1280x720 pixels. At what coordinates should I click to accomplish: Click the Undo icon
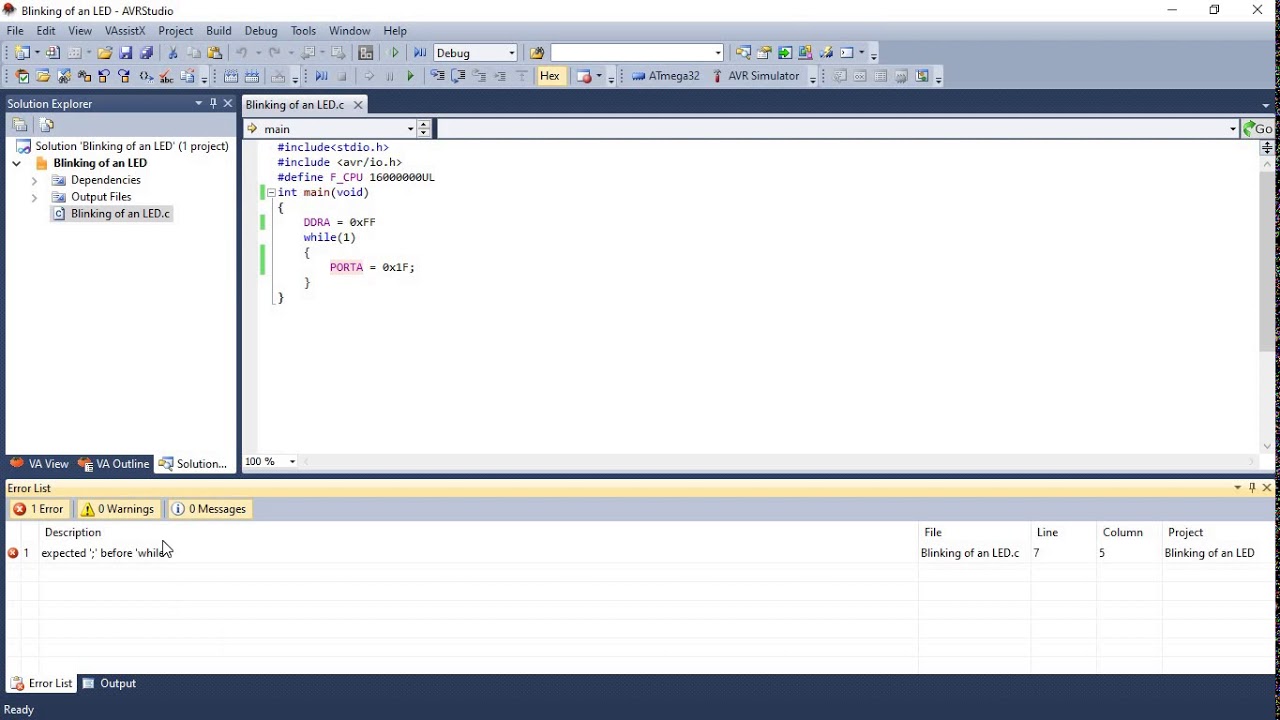pyautogui.click(x=241, y=53)
